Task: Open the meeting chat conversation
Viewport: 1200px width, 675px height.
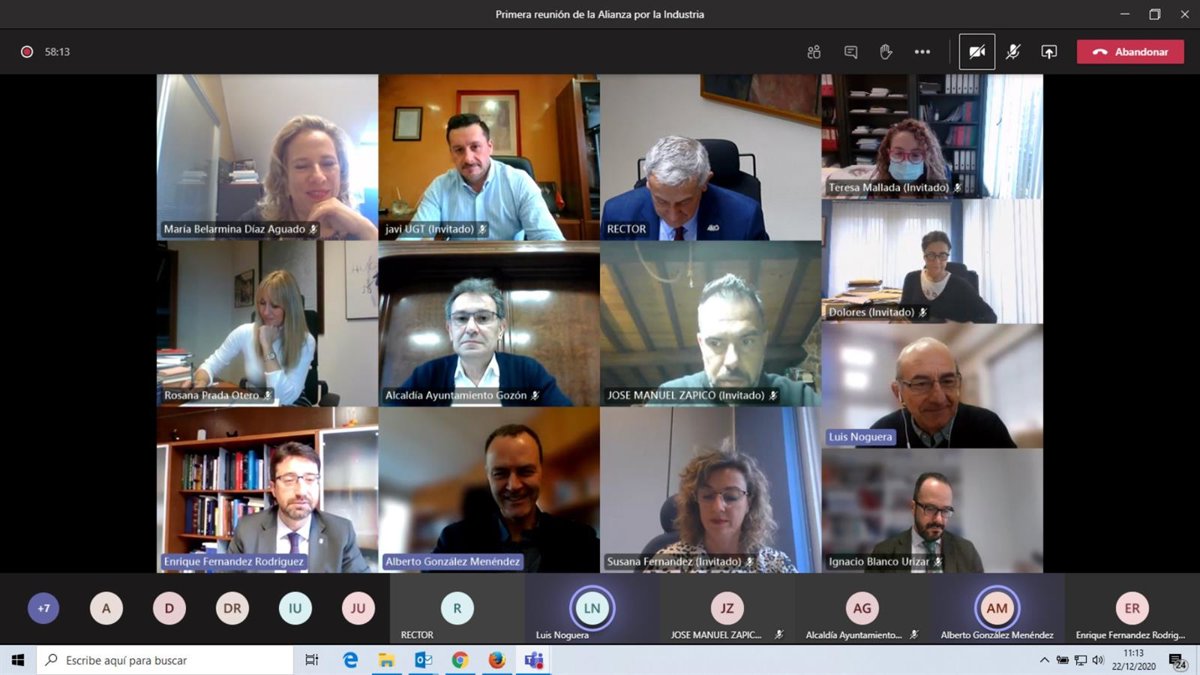Action: pyautogui.click(x=850, y=52)
